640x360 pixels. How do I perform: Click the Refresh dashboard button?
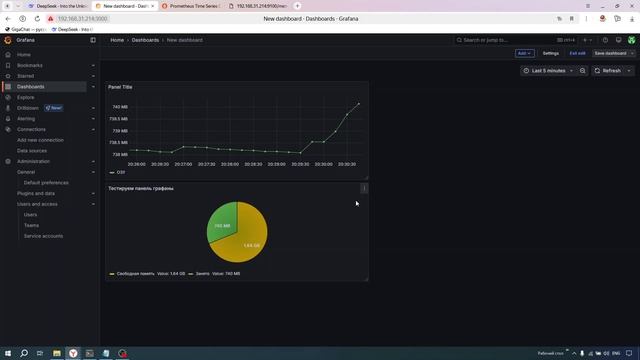coord(607,71)
